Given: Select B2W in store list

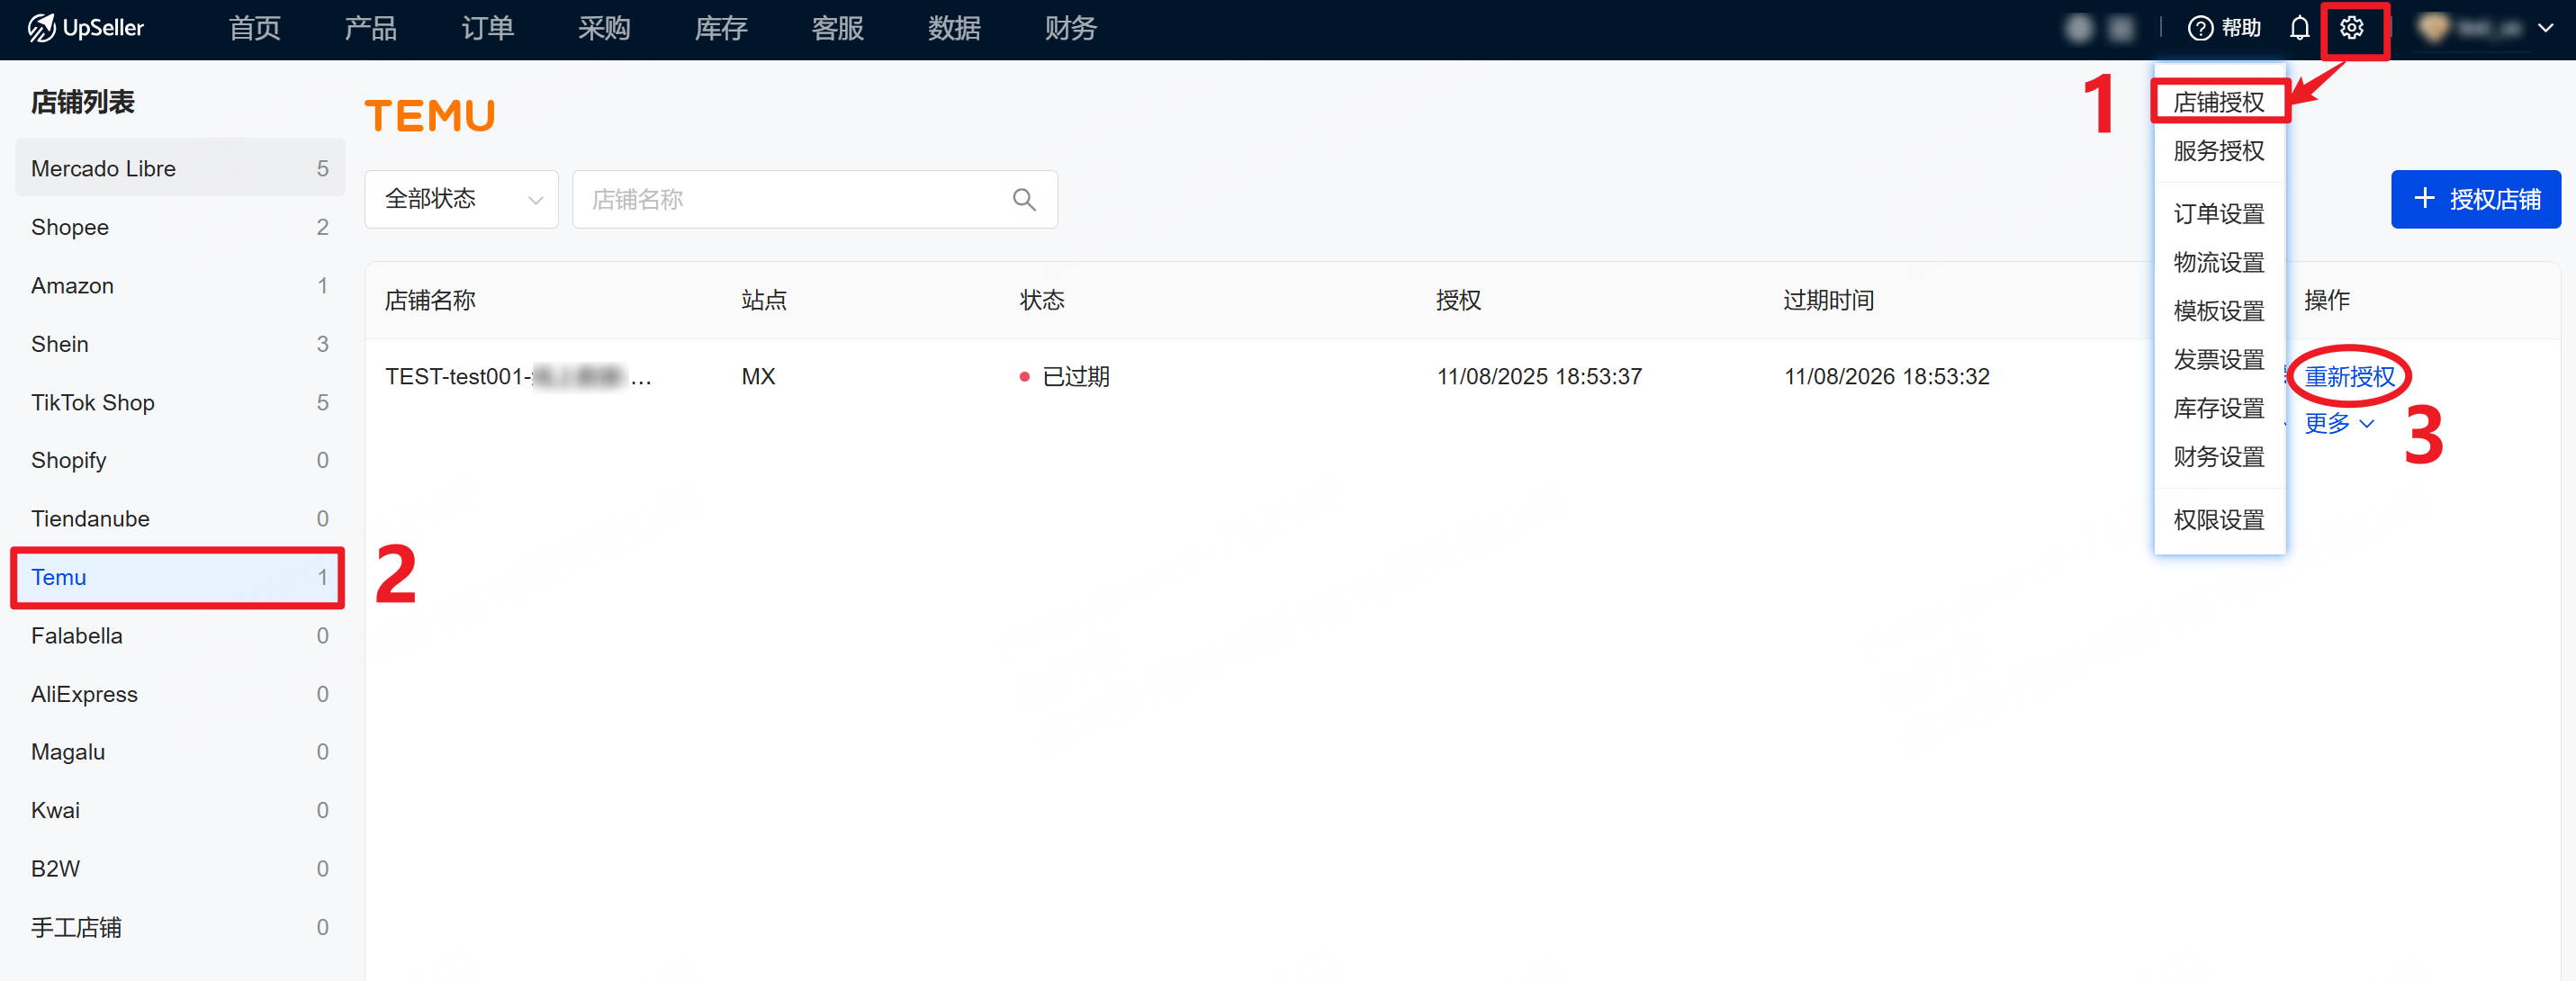Looking at the screenshot, I should [180, 869].
